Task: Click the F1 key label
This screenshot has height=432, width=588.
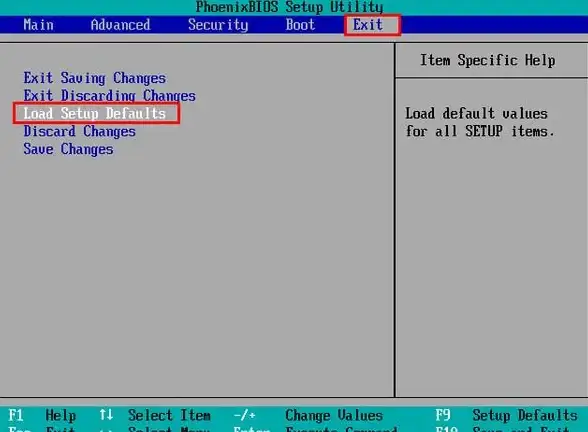Action: 16,415
